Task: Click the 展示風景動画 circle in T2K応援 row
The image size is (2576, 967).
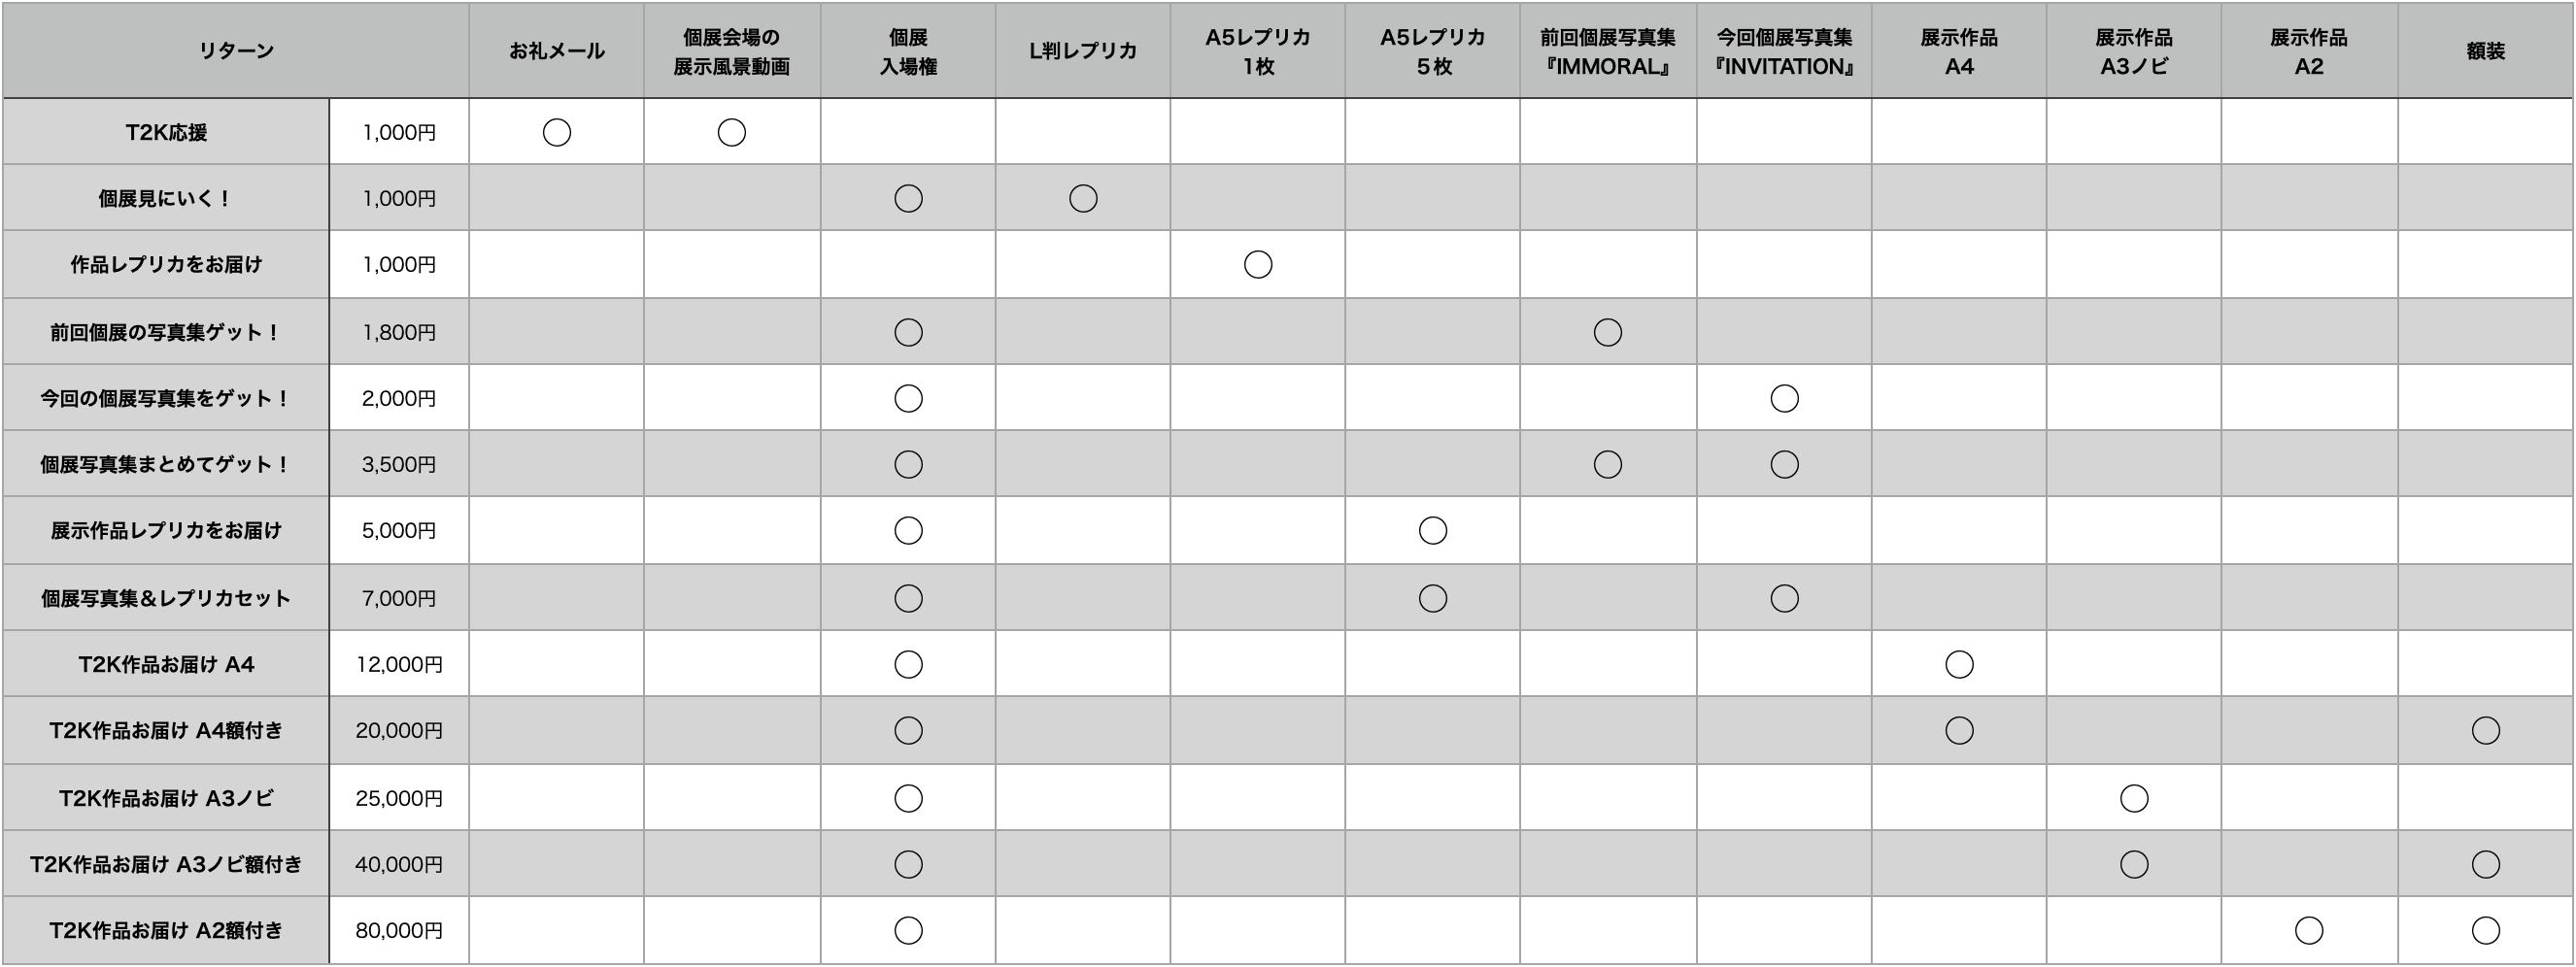Action: coord(731,132)
